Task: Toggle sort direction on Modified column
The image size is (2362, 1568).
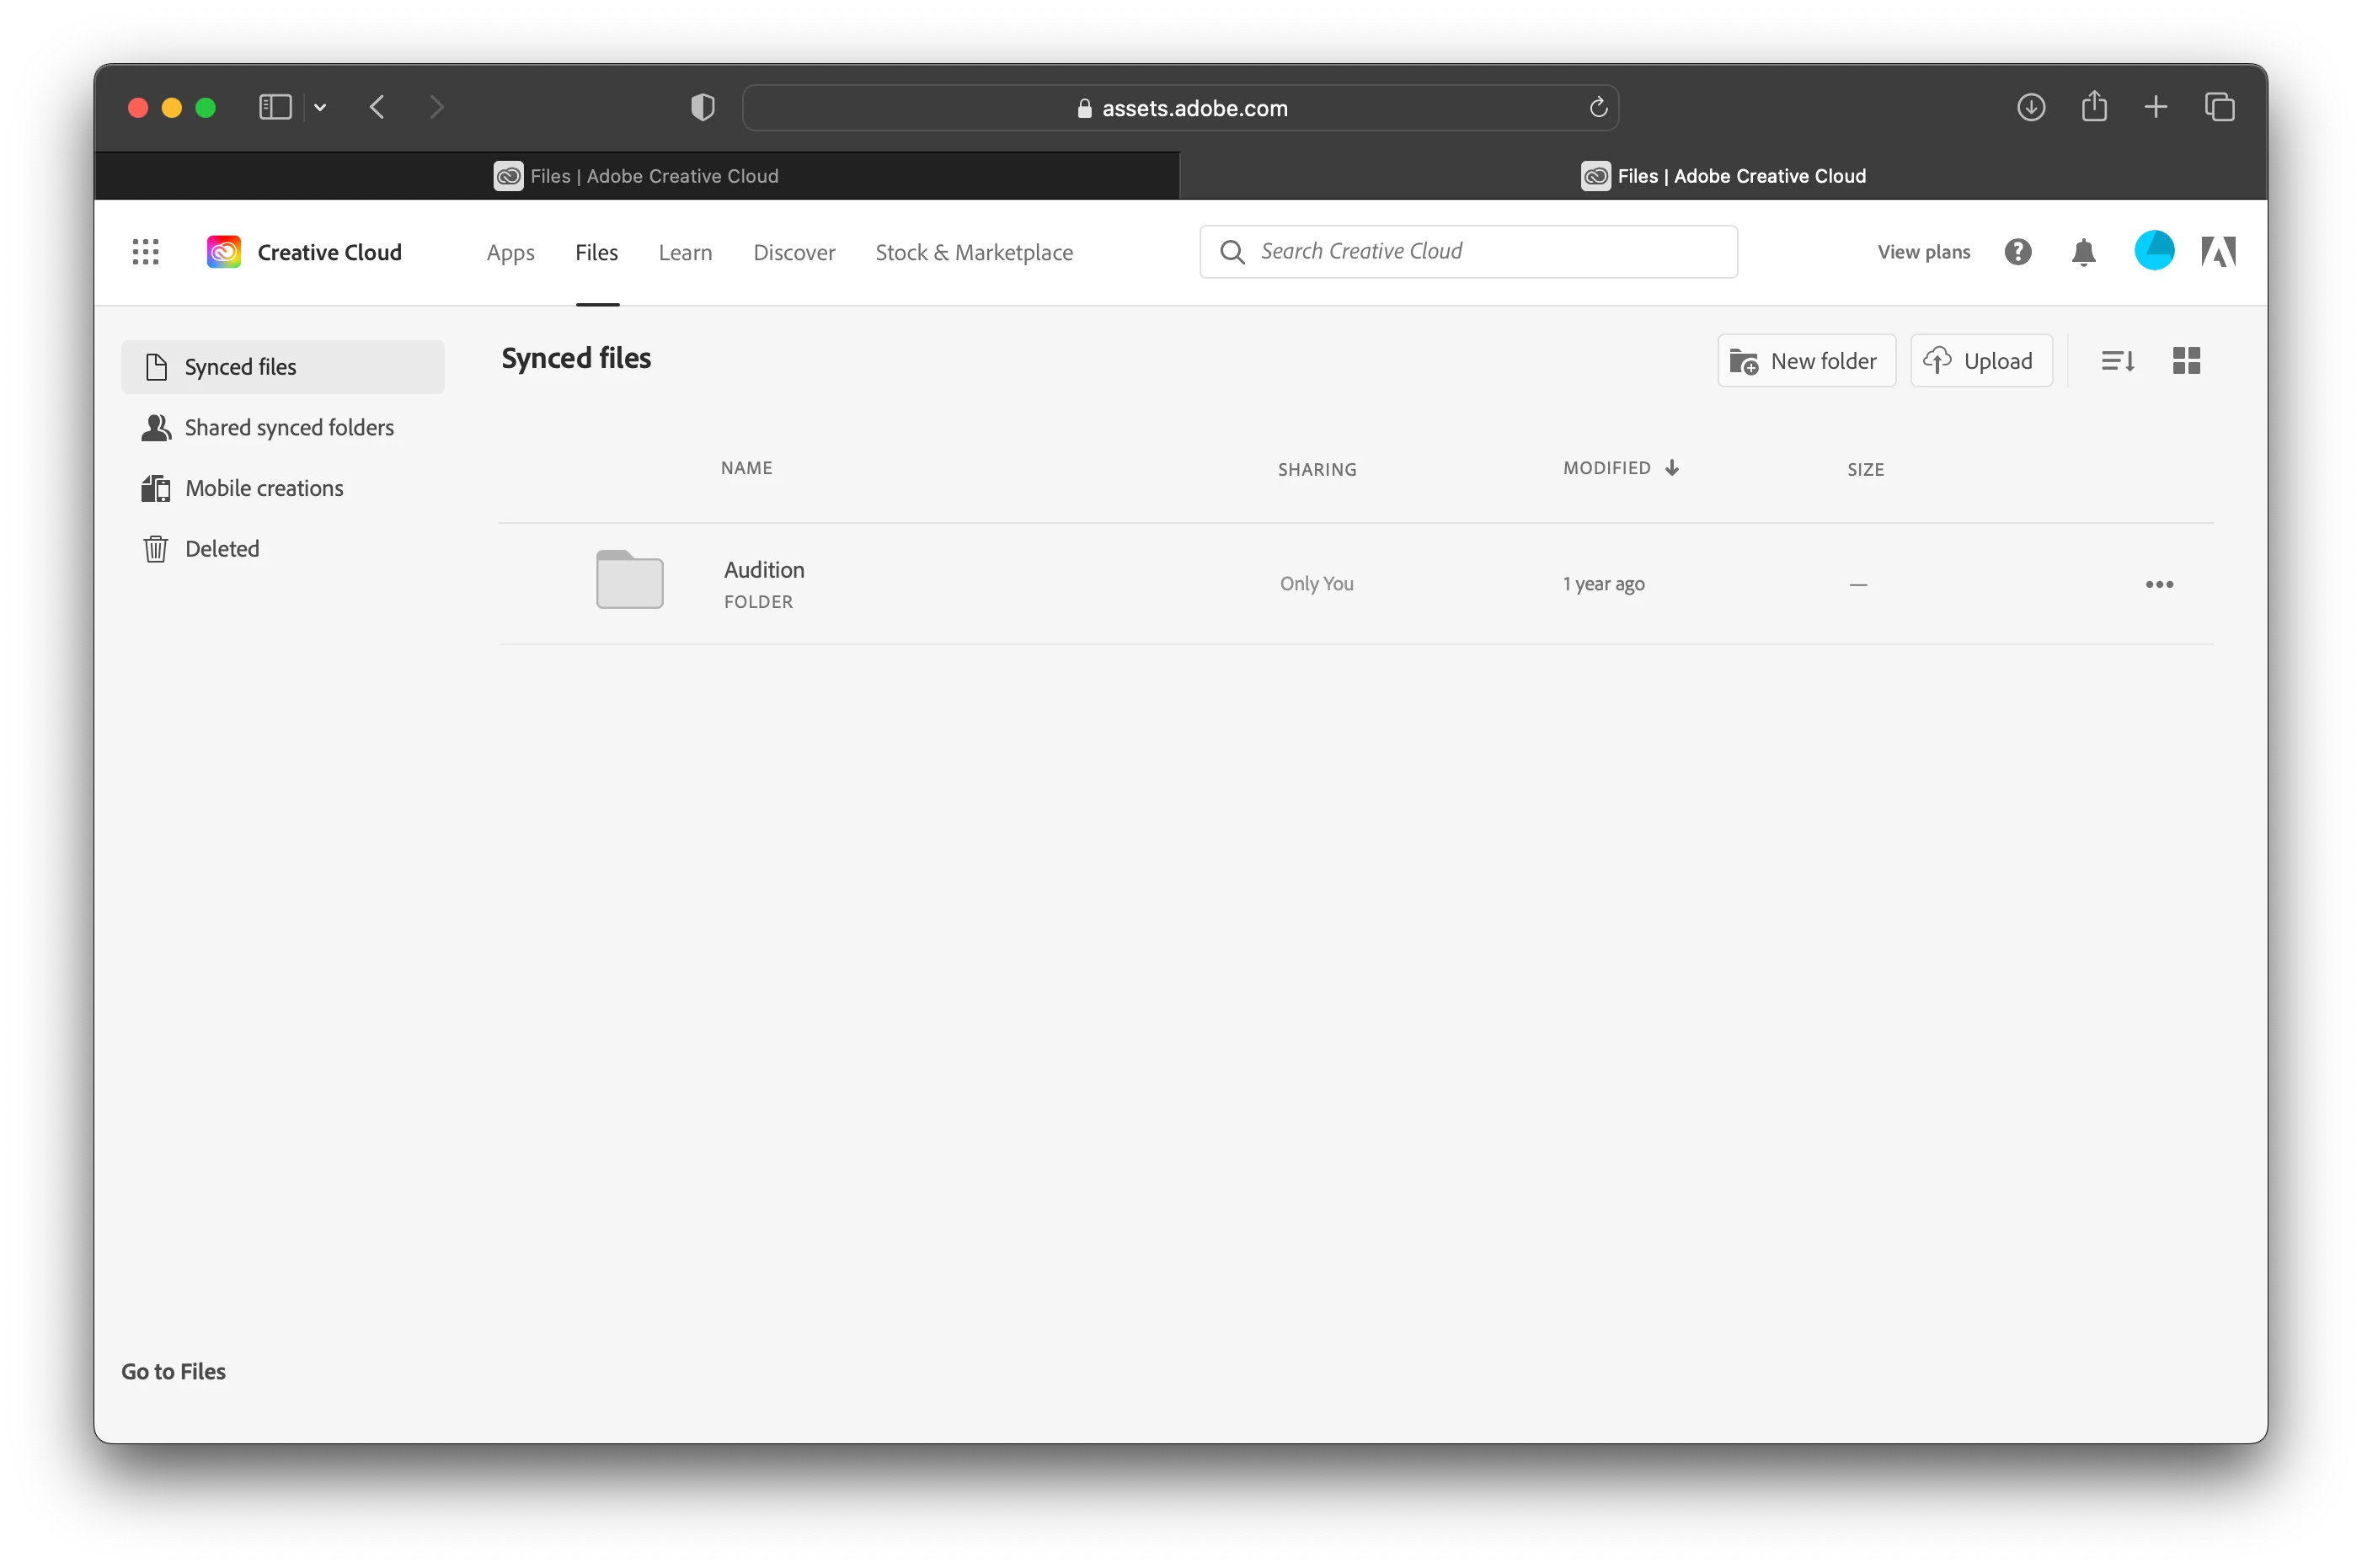Action: (1671, 468)
